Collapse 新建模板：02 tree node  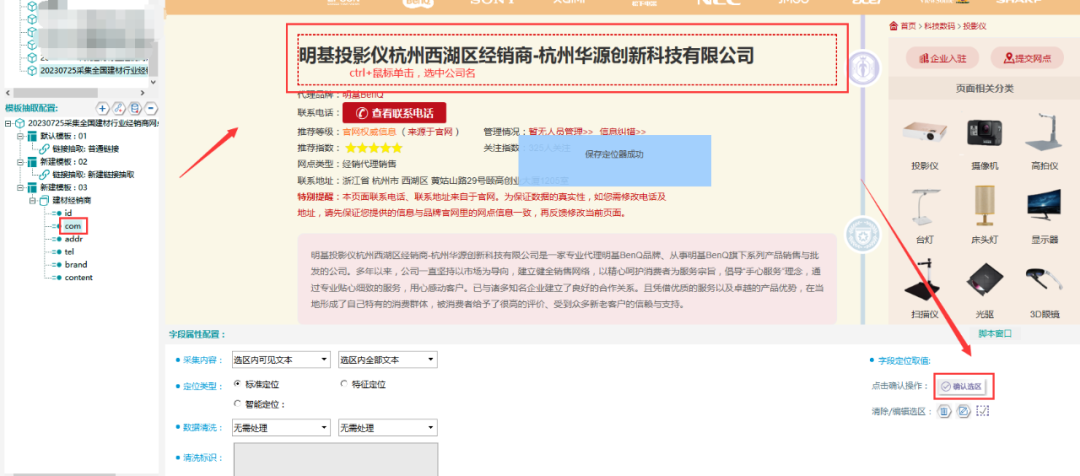click(21, 162)
